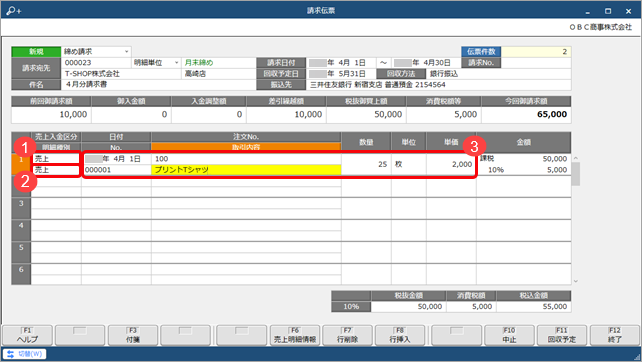Viewport: 642px width, 362px height.
Task: Select row 1 明細種別 cell
Action: [x=56, y=170]
